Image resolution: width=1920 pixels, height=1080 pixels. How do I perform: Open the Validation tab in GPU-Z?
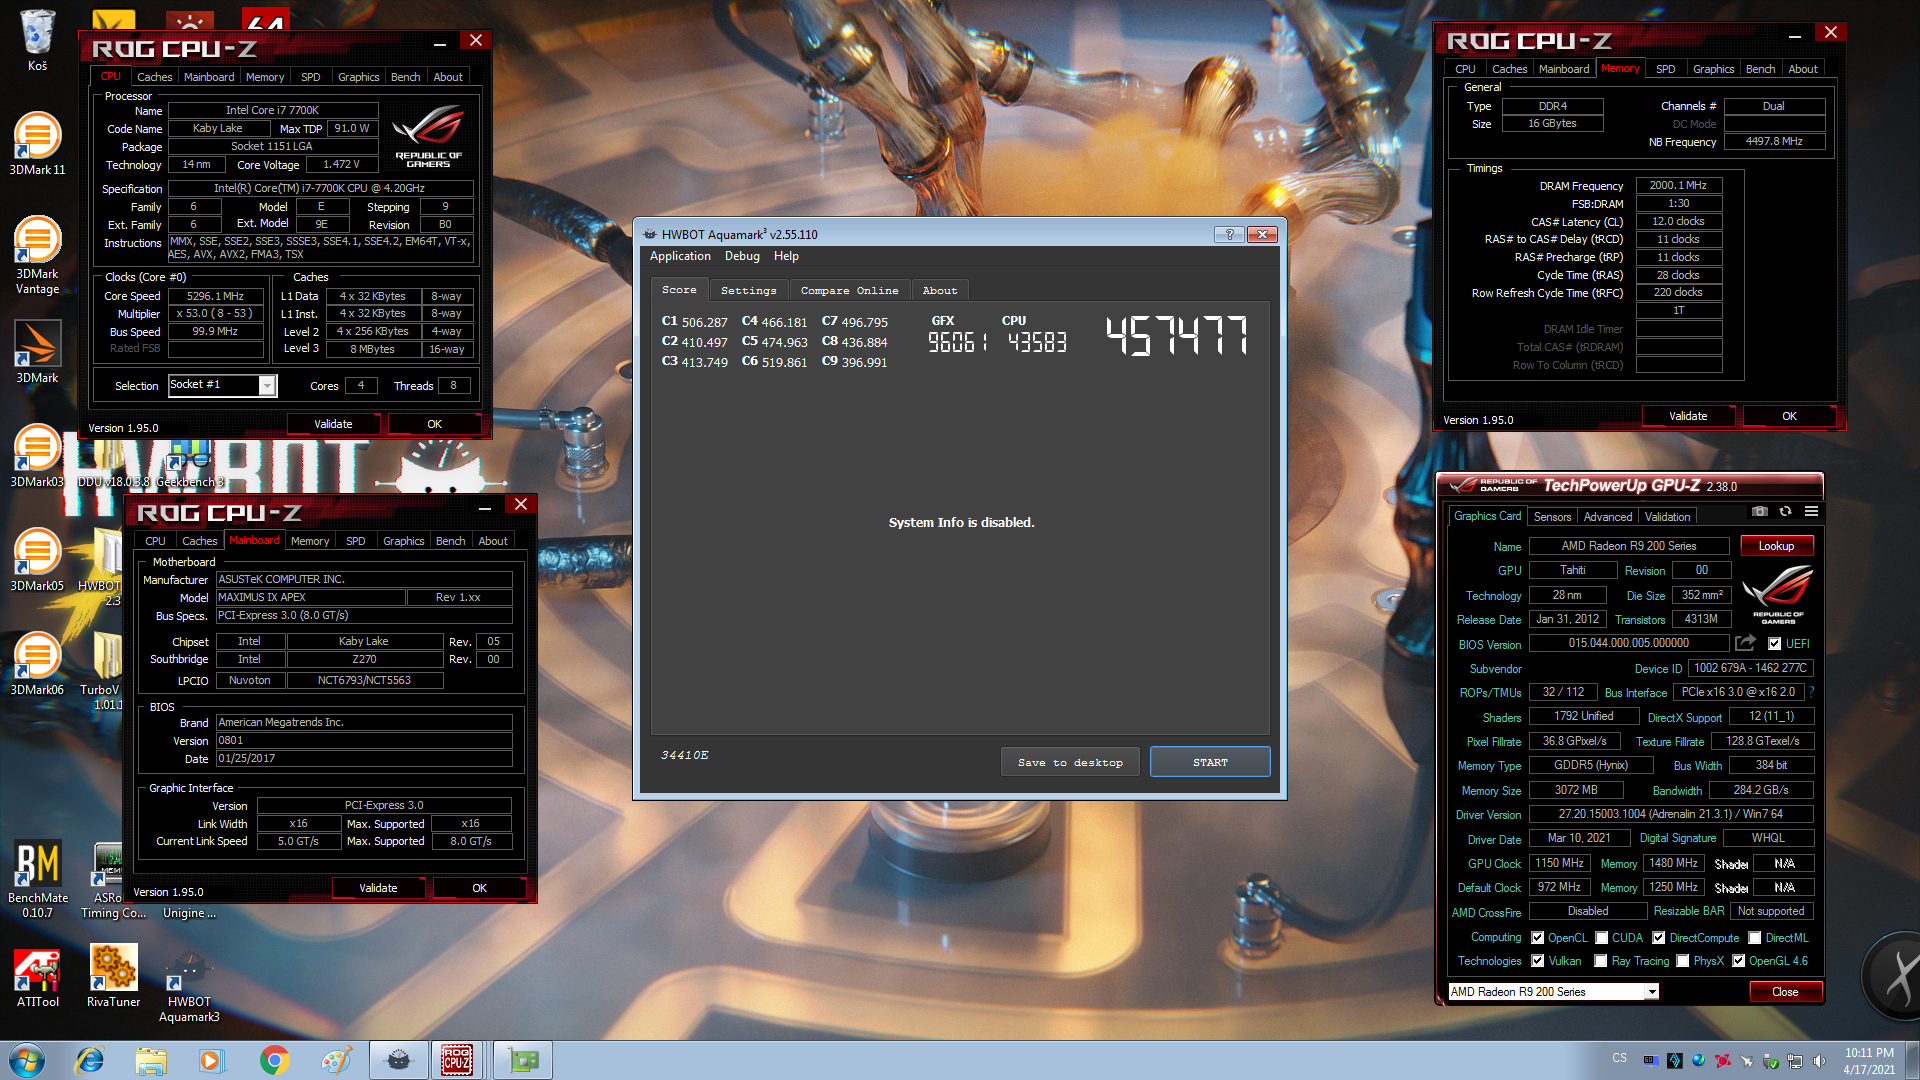pos(1667,517)
